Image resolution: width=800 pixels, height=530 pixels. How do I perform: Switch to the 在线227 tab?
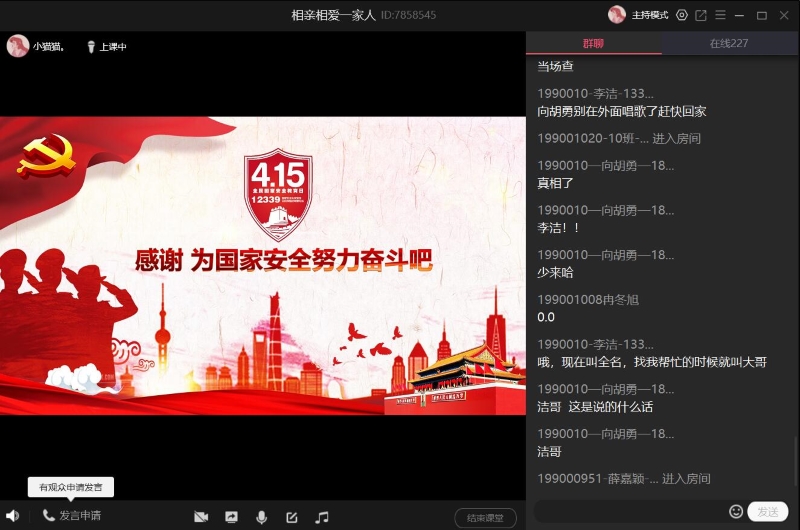[x=729, y=43]
